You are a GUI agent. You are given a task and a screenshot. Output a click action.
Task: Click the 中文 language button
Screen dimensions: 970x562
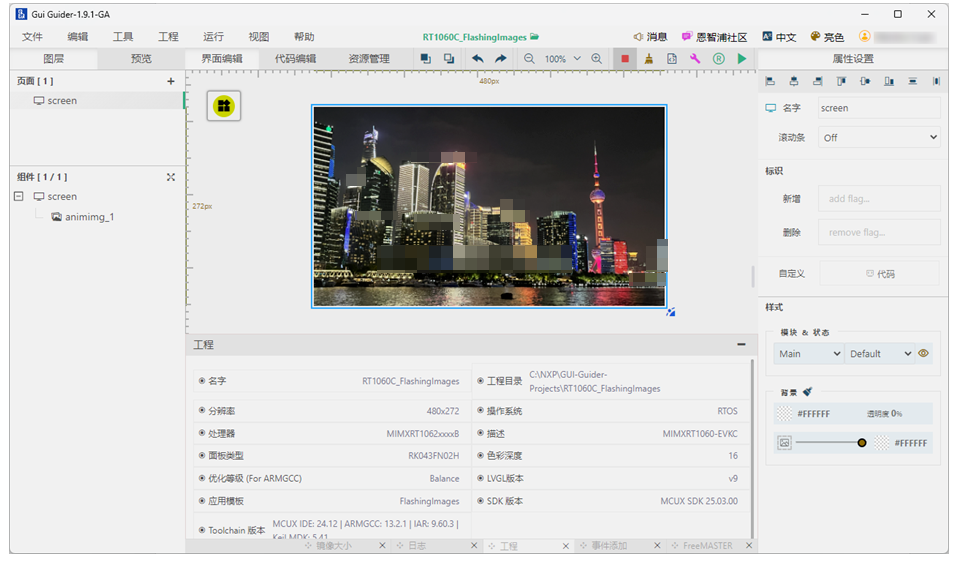click(779, 37)
